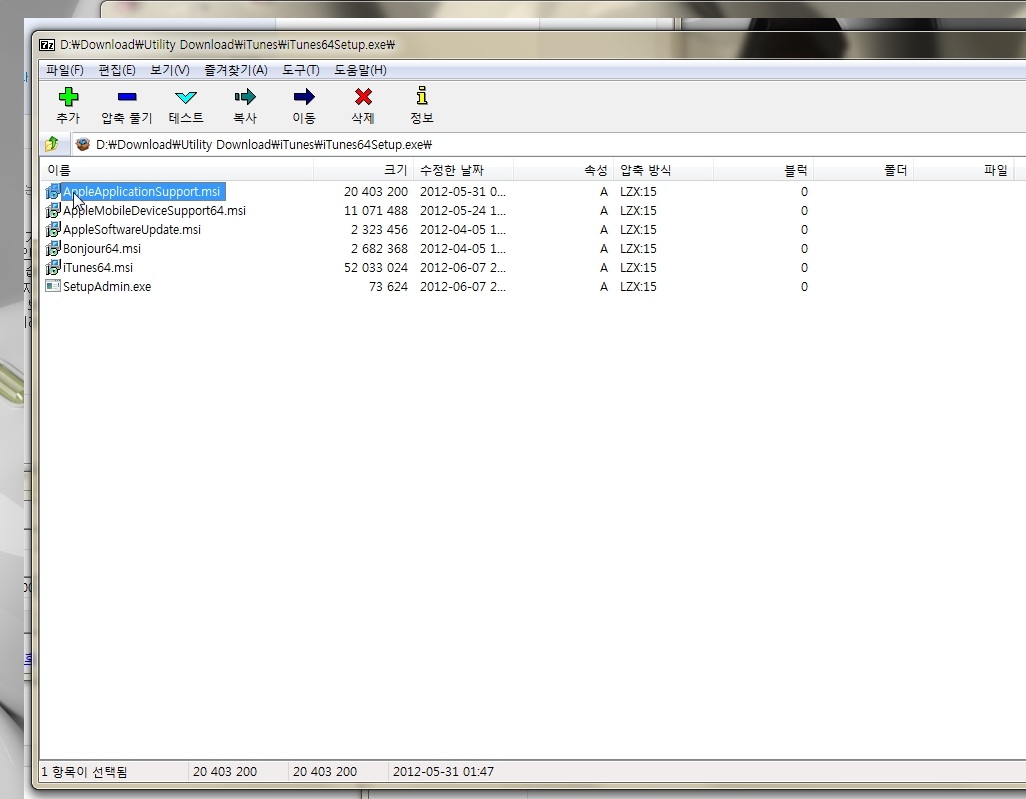Select SetupAdmin.exe in the file list

click(x=106, y=287)
